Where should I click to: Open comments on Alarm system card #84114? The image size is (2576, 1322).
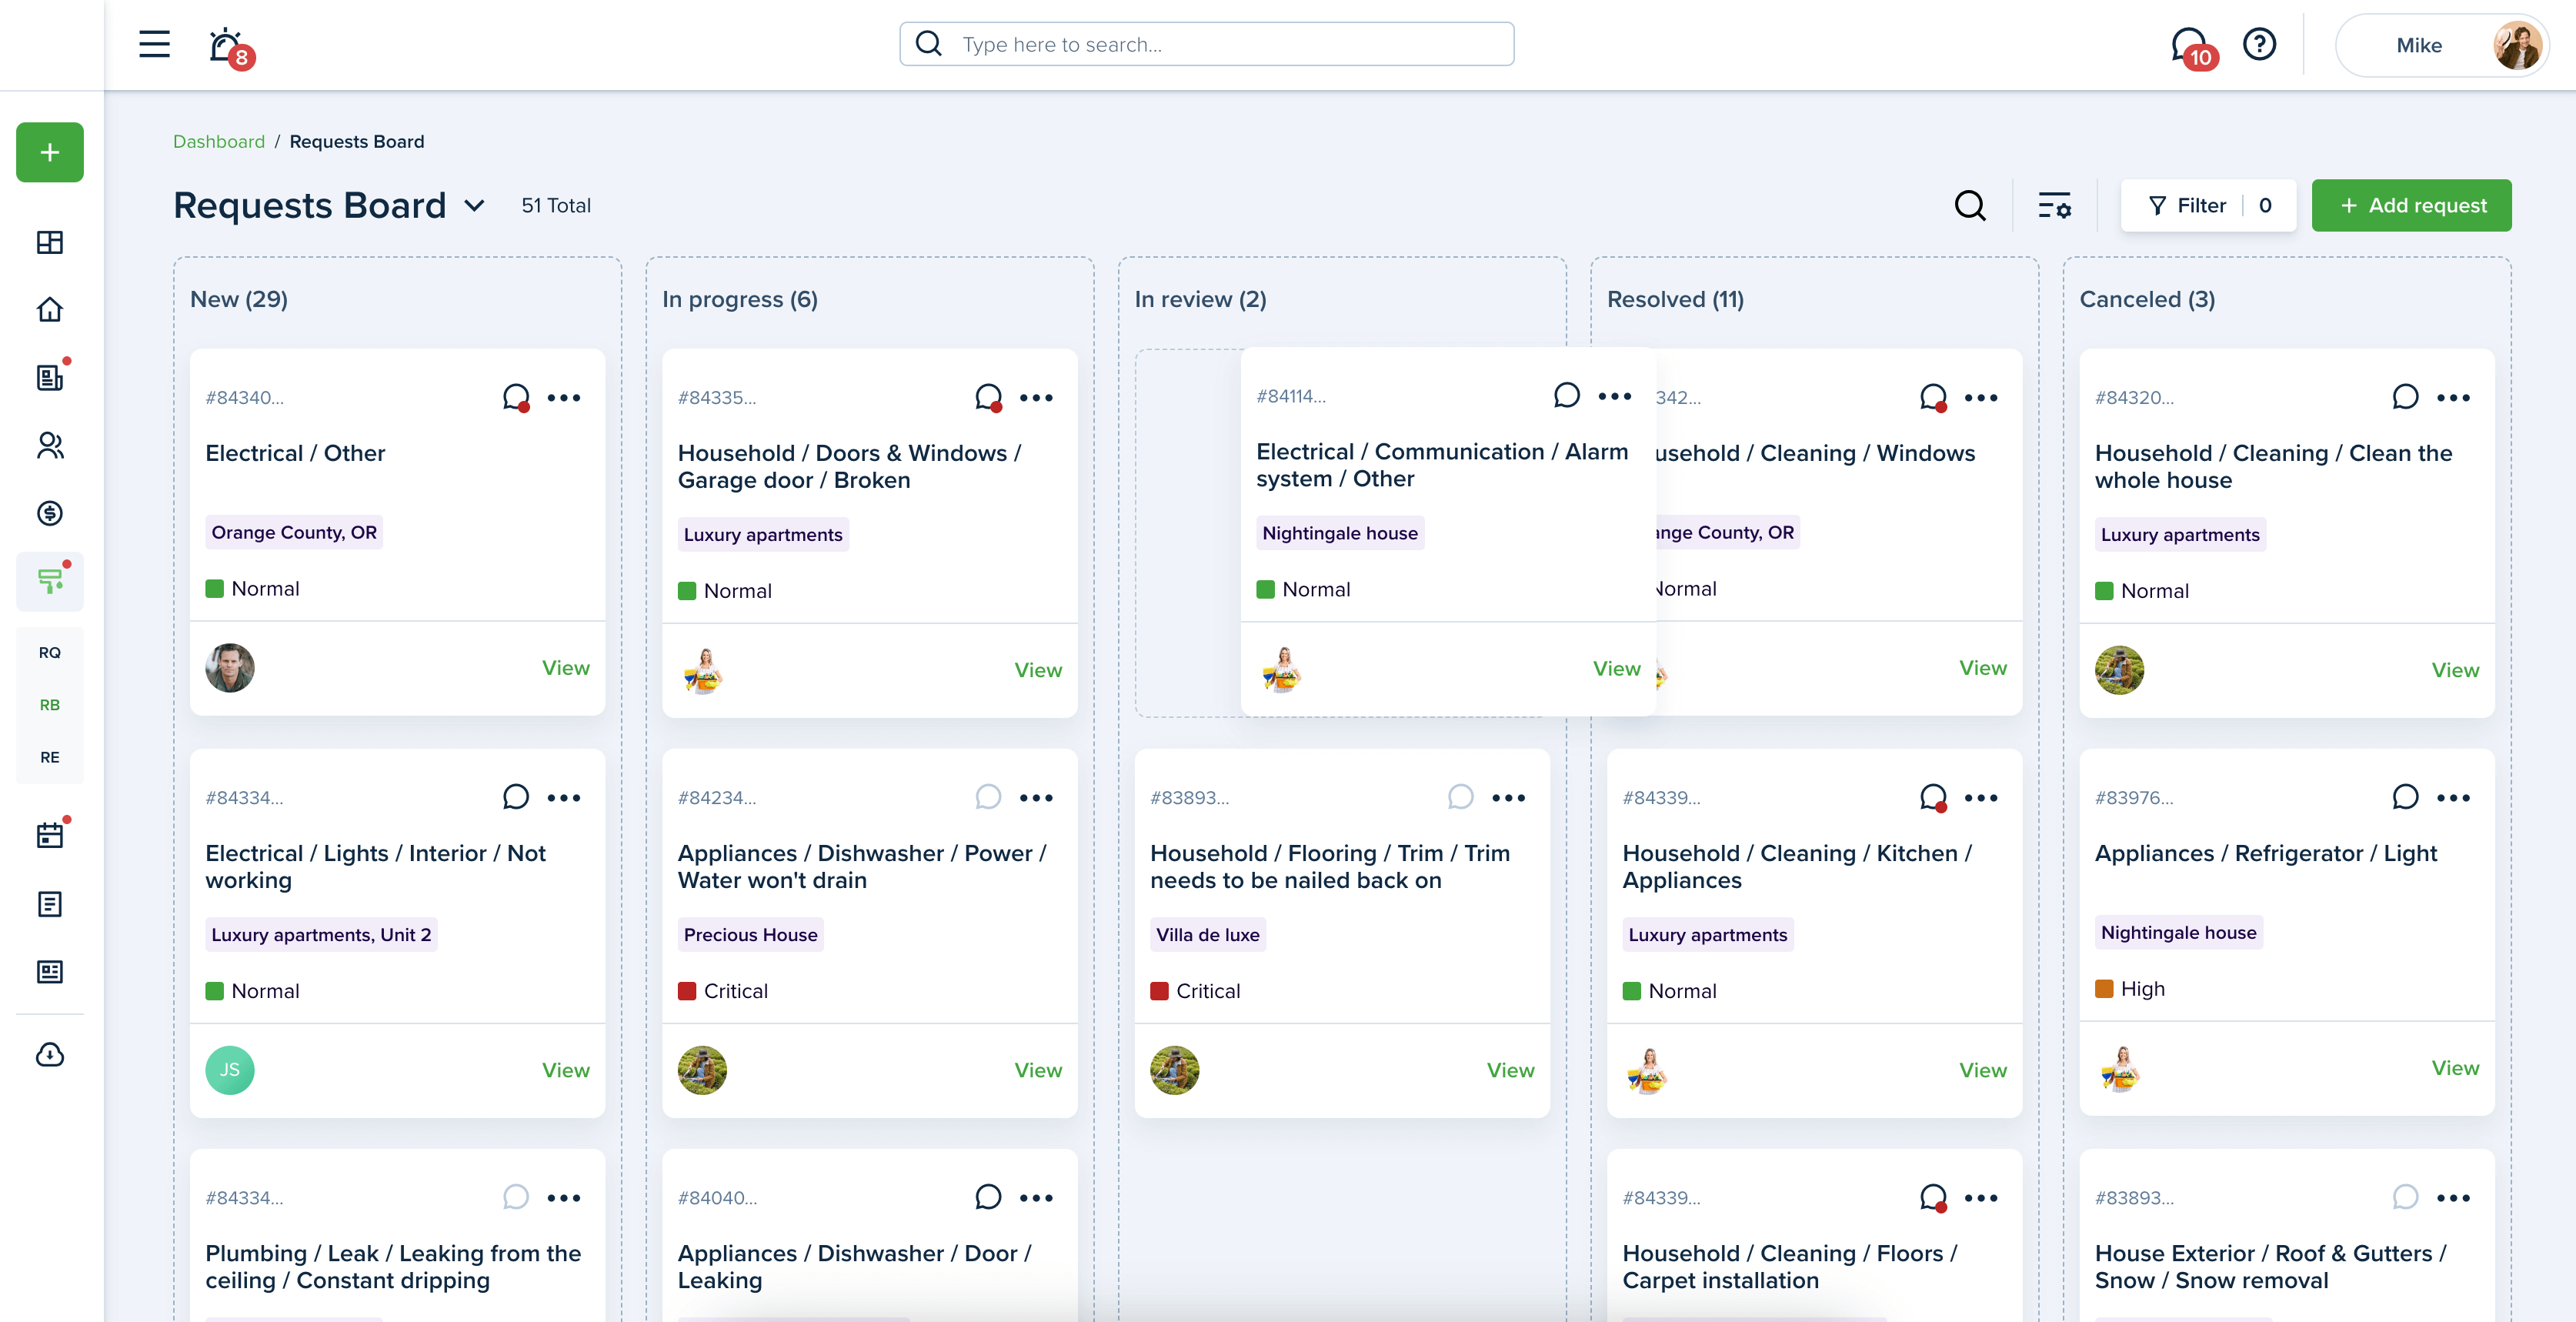1566,395
